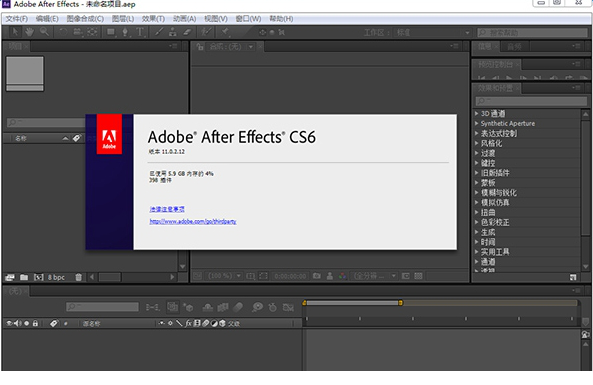The image size is (593, 385).
Task: Create a new composition from Project panel
Action: (39, 277)
